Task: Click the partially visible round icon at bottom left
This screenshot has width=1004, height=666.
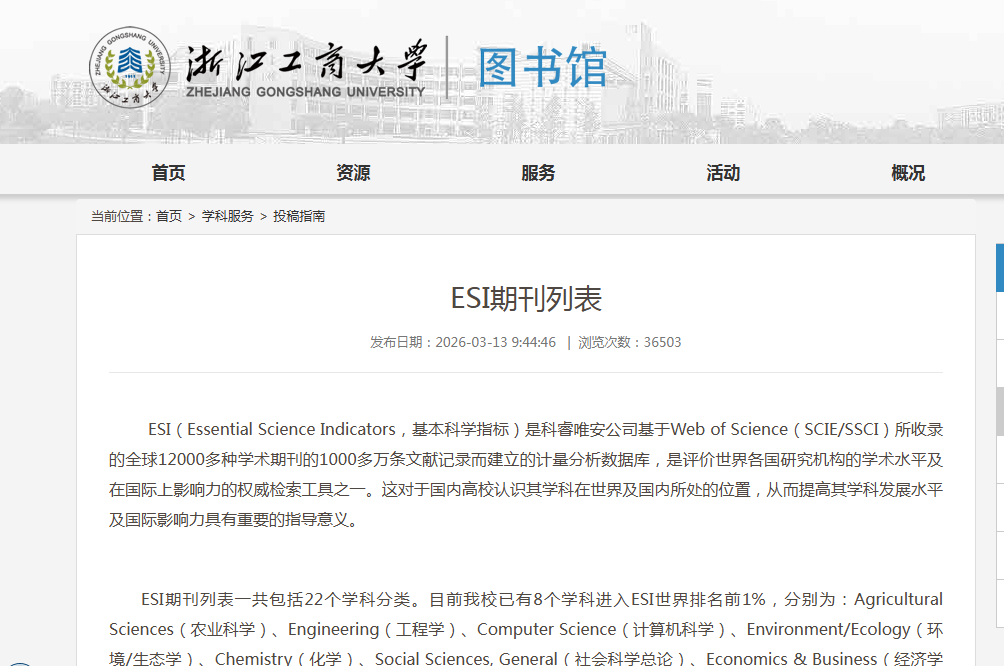Action: tap(19, 664)
